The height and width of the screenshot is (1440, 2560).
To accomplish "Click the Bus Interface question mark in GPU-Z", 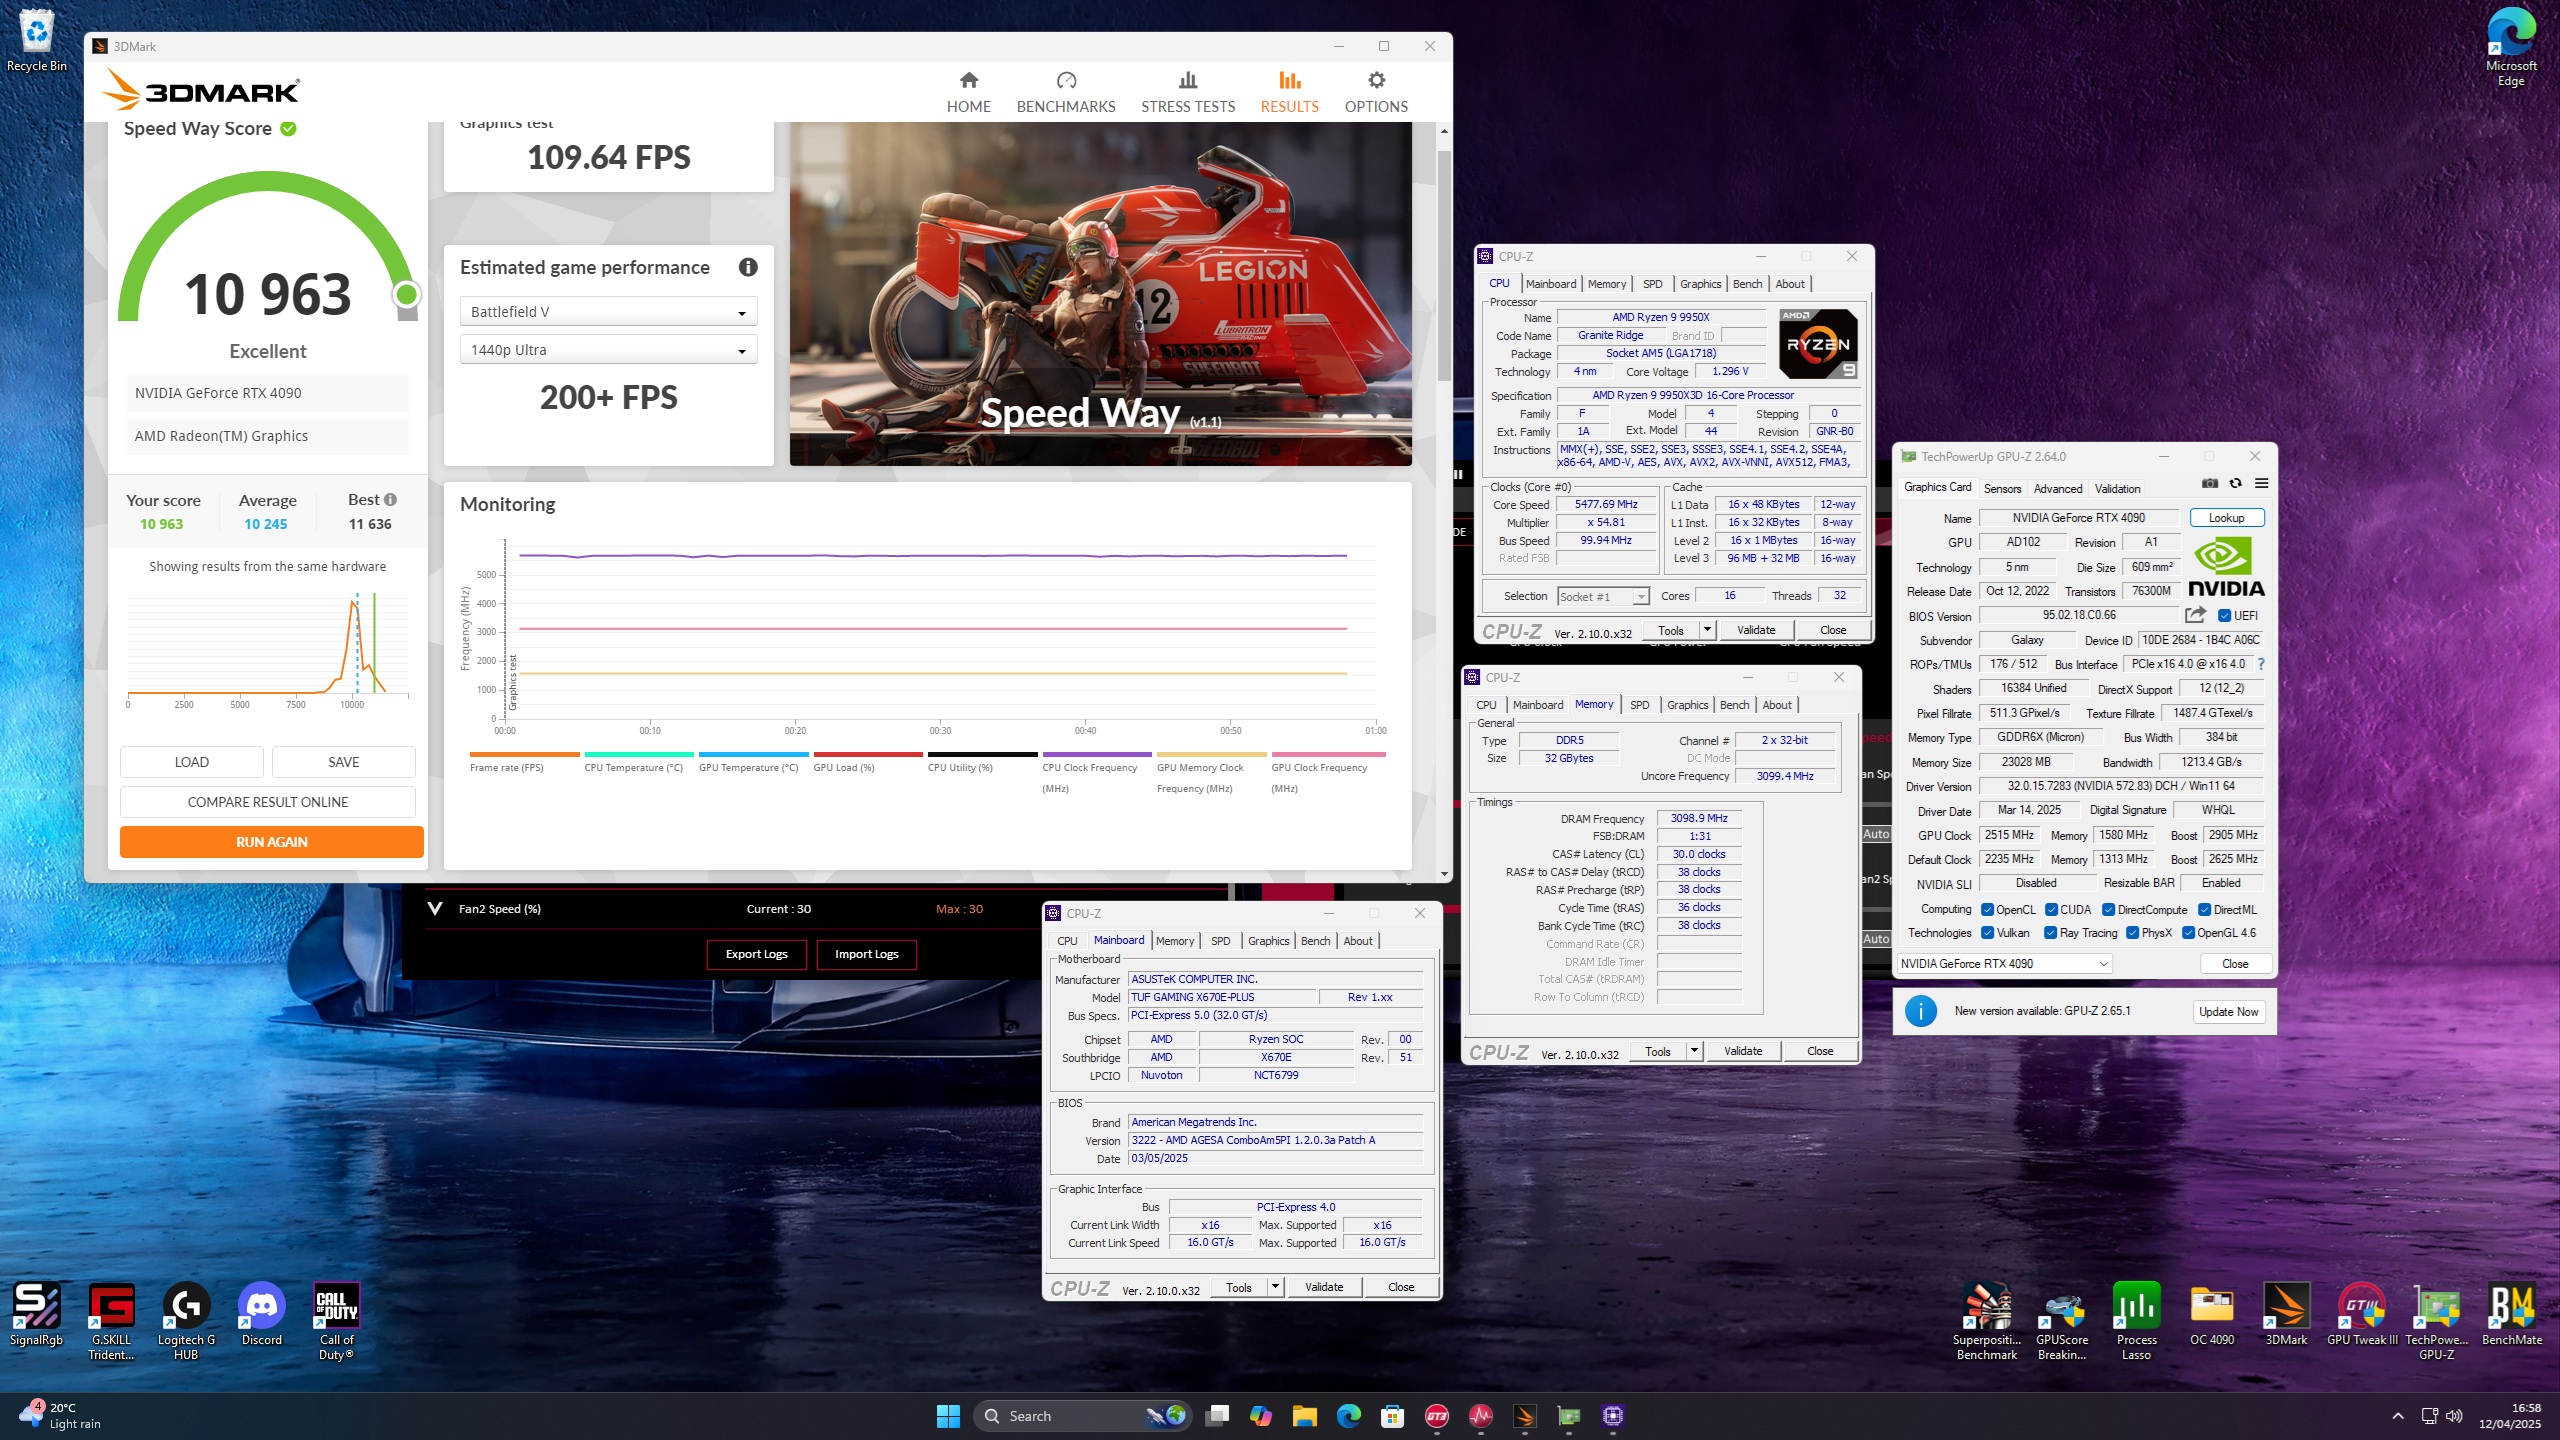I will [2261, 664].
